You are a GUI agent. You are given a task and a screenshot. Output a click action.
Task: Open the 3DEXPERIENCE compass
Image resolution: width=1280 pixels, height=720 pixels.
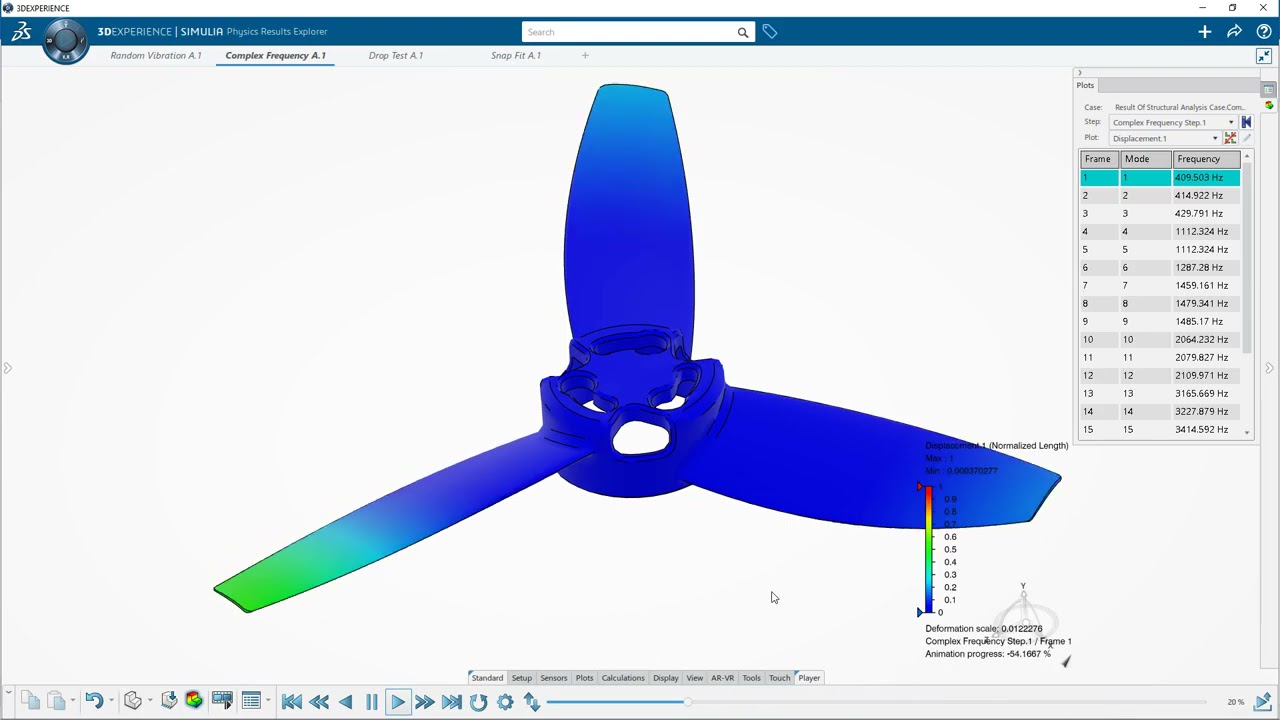click(66, 41)
